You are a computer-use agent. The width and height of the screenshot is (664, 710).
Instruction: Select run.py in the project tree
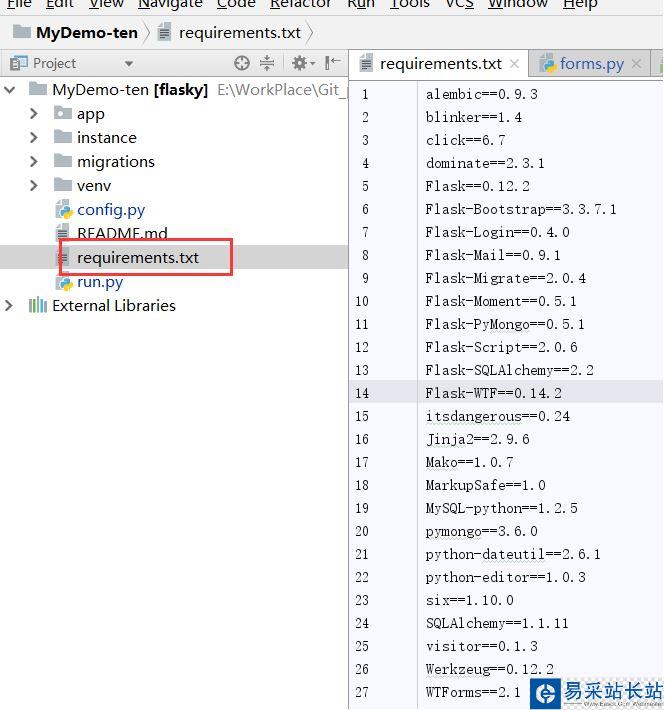pyautogui.click(x=100, y=282)
